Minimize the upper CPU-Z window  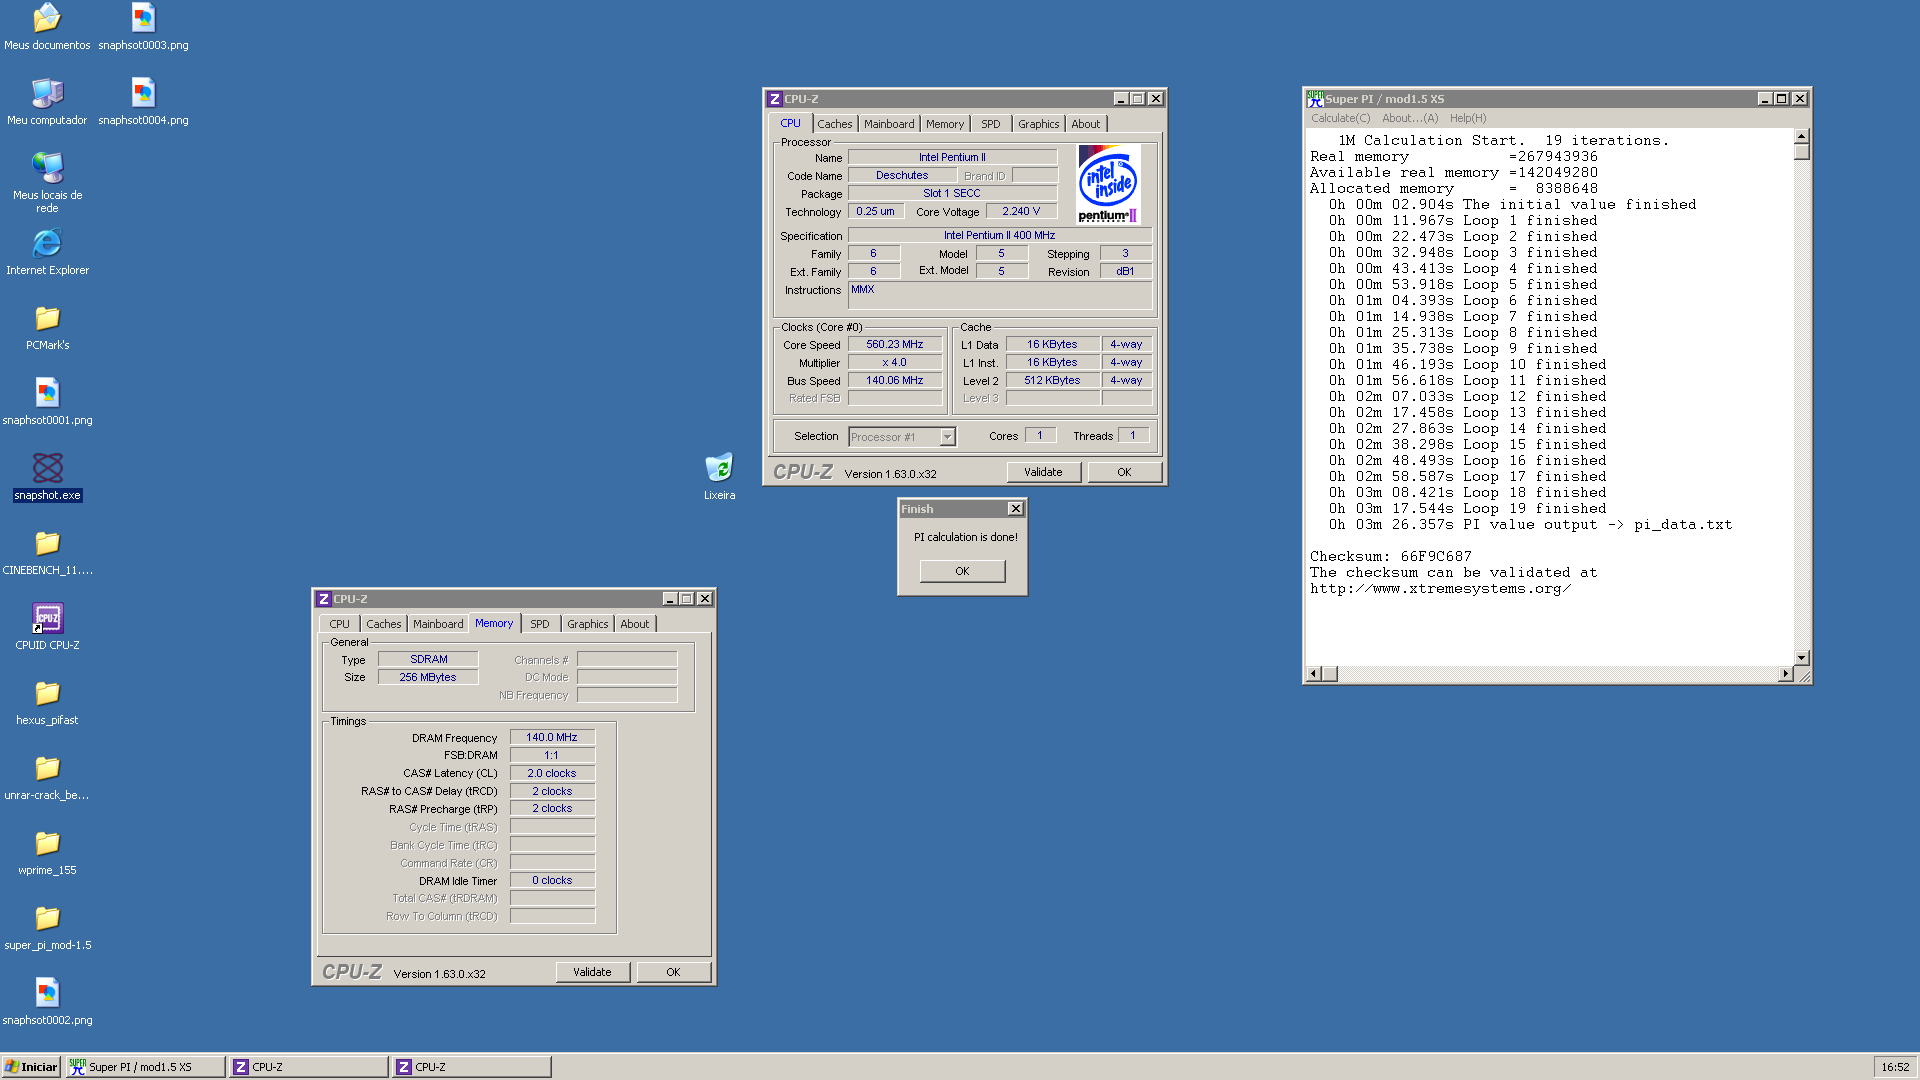[1121, 99]
